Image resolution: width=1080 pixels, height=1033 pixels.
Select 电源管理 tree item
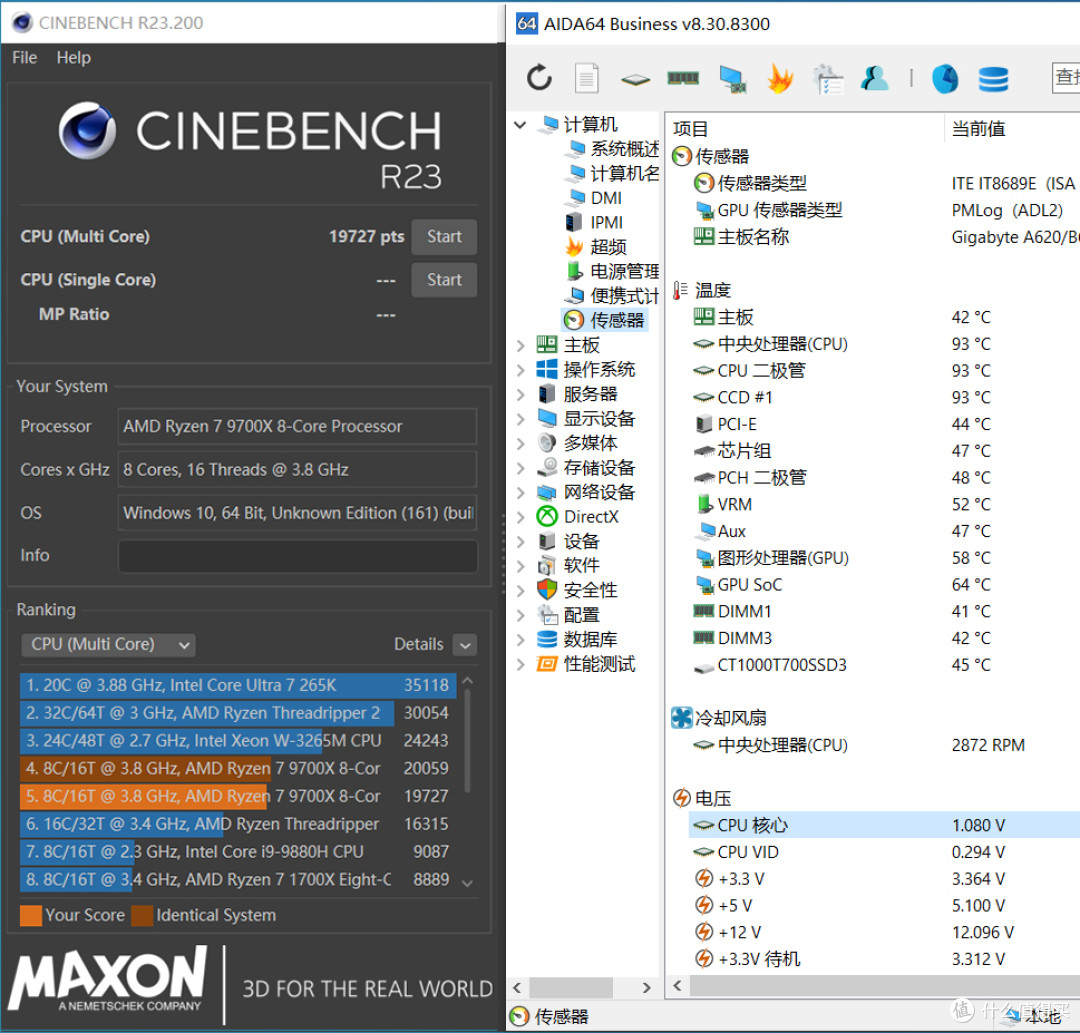tap(612, 271)
